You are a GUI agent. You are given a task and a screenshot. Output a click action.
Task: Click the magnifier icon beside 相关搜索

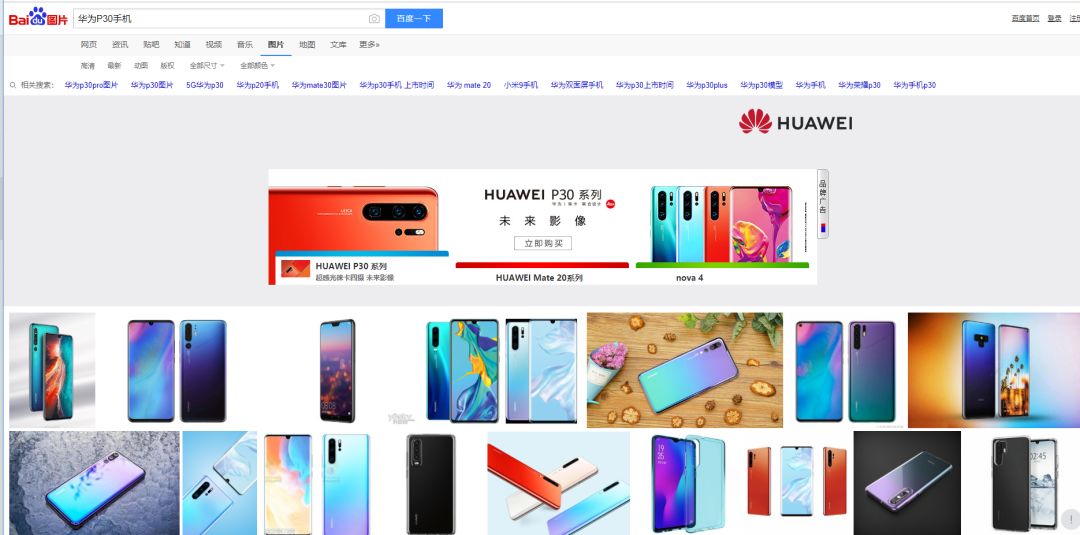pyautogui.click(x=12, y=85)
